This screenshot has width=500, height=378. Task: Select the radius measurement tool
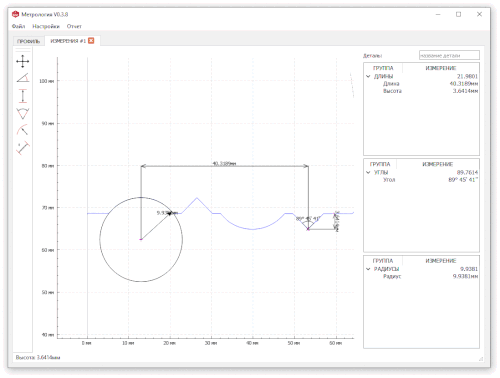pyautogui.click(x=23, y=130)
